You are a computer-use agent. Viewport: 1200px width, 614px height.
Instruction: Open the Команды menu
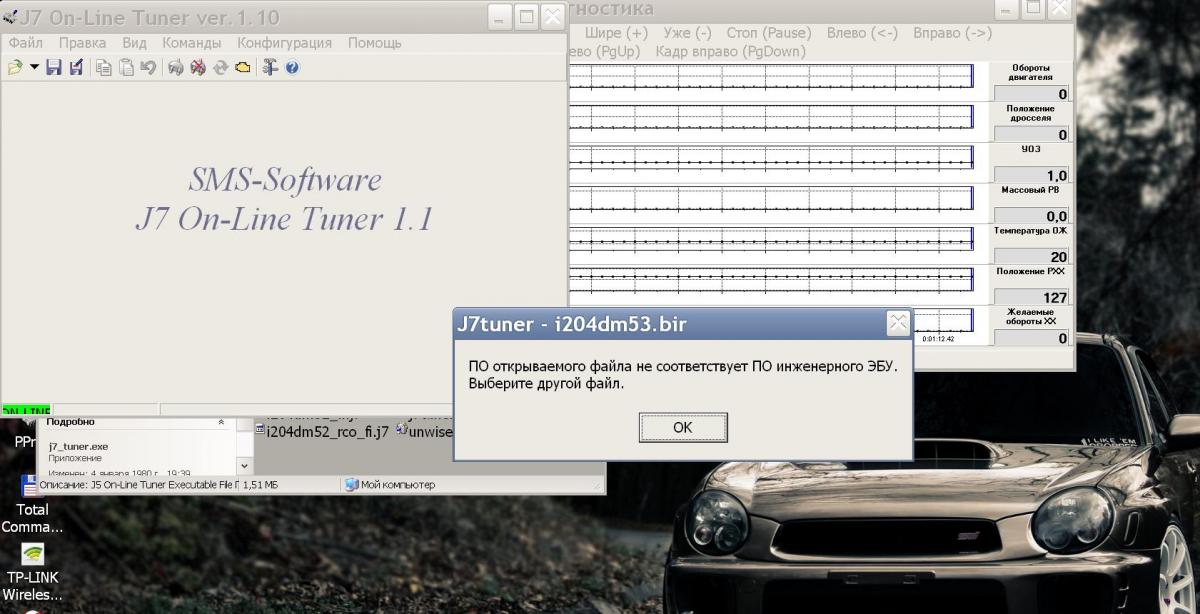coord(192,43)
